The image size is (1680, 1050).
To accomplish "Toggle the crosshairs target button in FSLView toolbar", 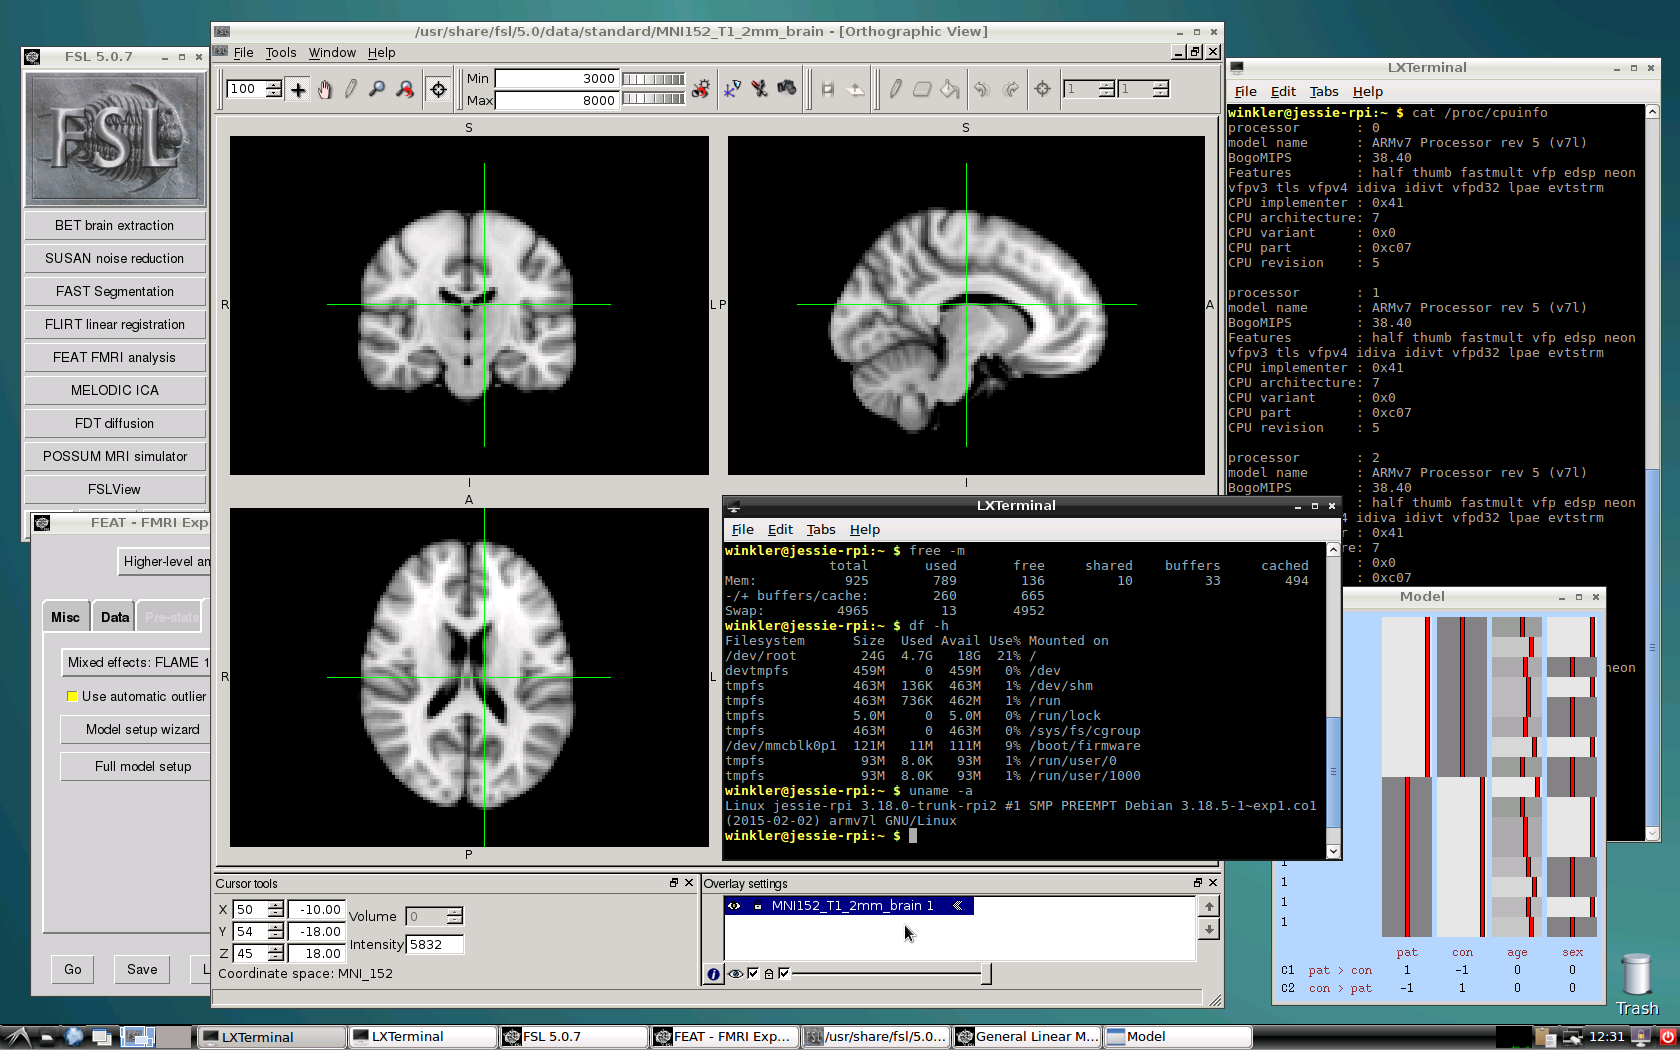I will [438, 89].
